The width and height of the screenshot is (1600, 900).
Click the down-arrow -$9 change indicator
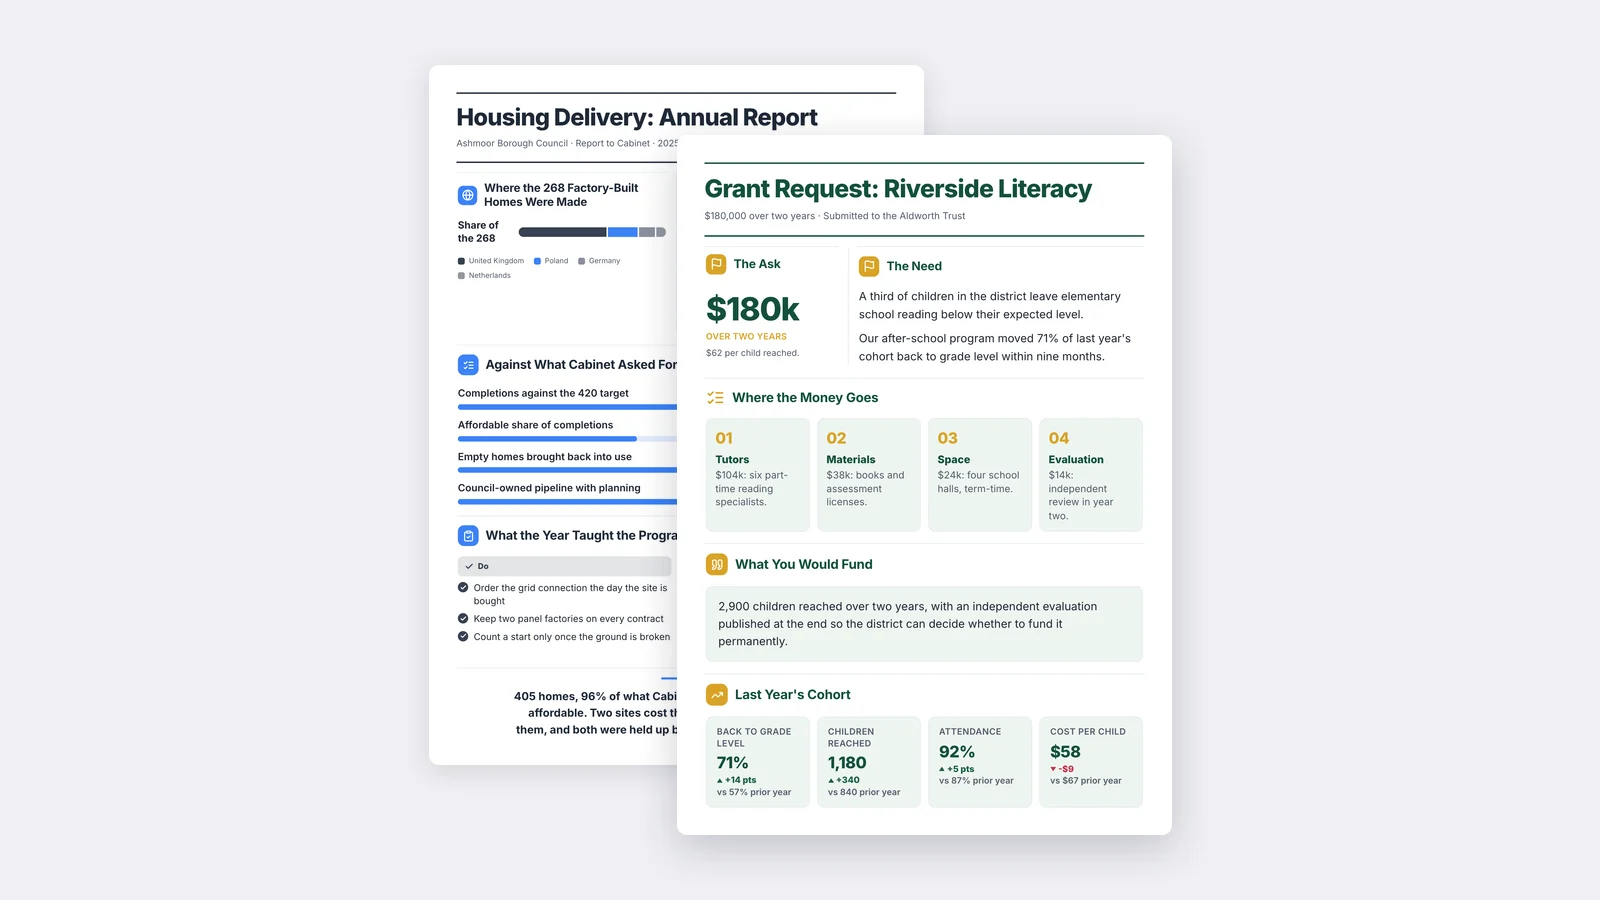point(1062,769)
